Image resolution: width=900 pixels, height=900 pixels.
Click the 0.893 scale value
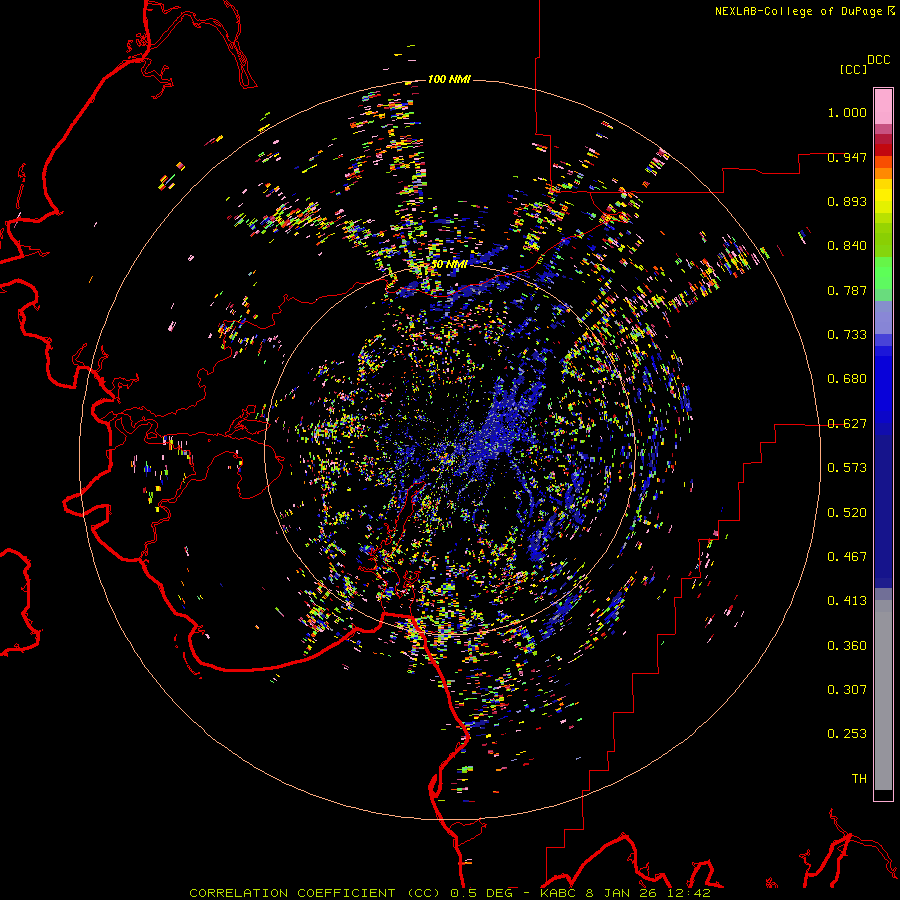pyautogui.click(x=847, y=201)
